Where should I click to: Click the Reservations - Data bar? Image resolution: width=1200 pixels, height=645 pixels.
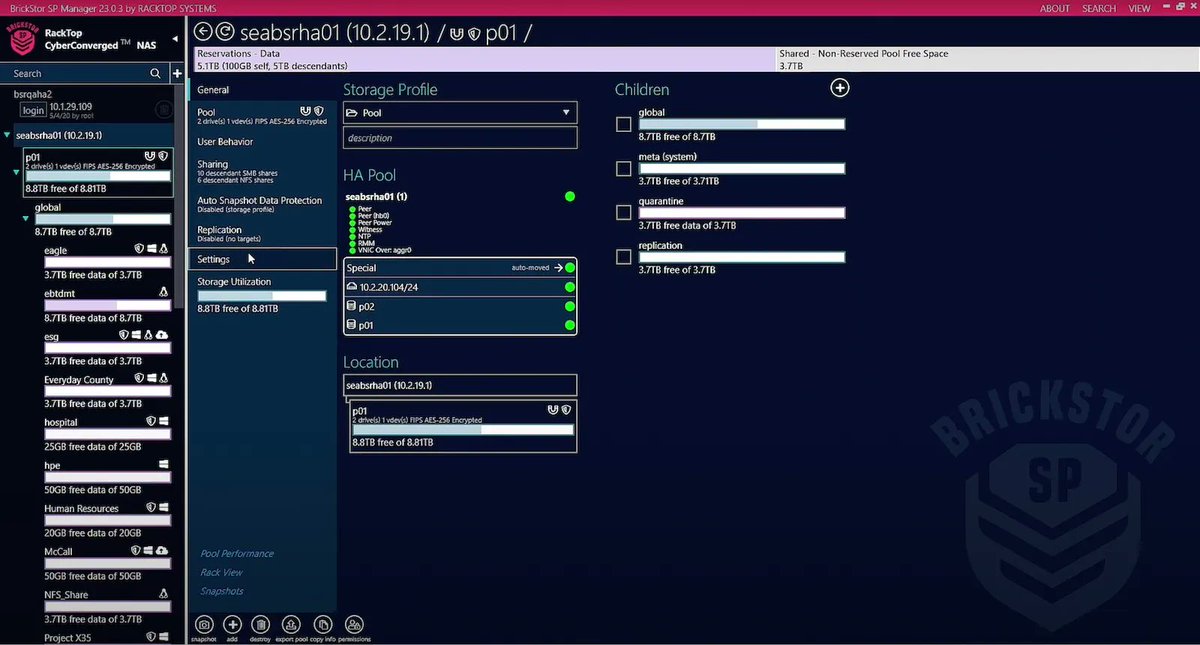(x=485, y=60)
